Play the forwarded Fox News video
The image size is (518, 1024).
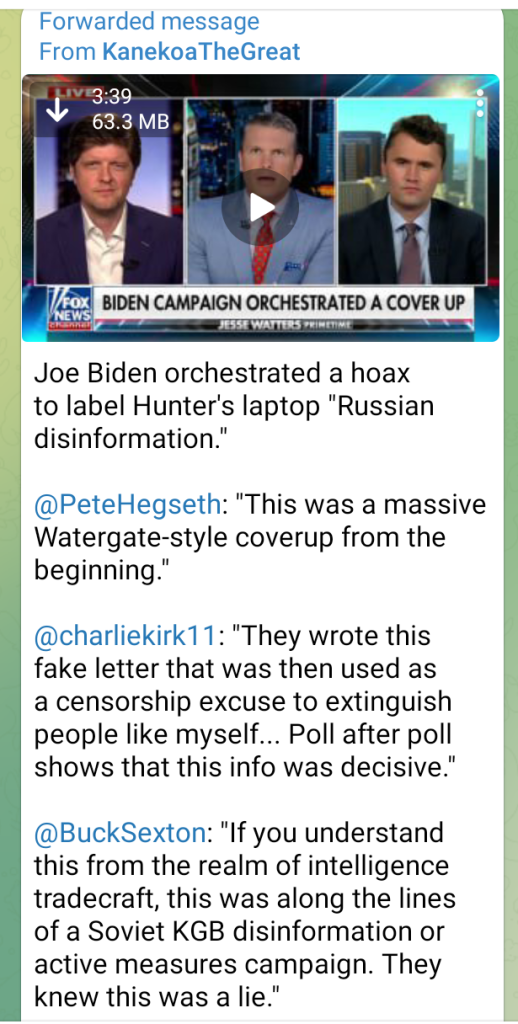click(261, 208)
